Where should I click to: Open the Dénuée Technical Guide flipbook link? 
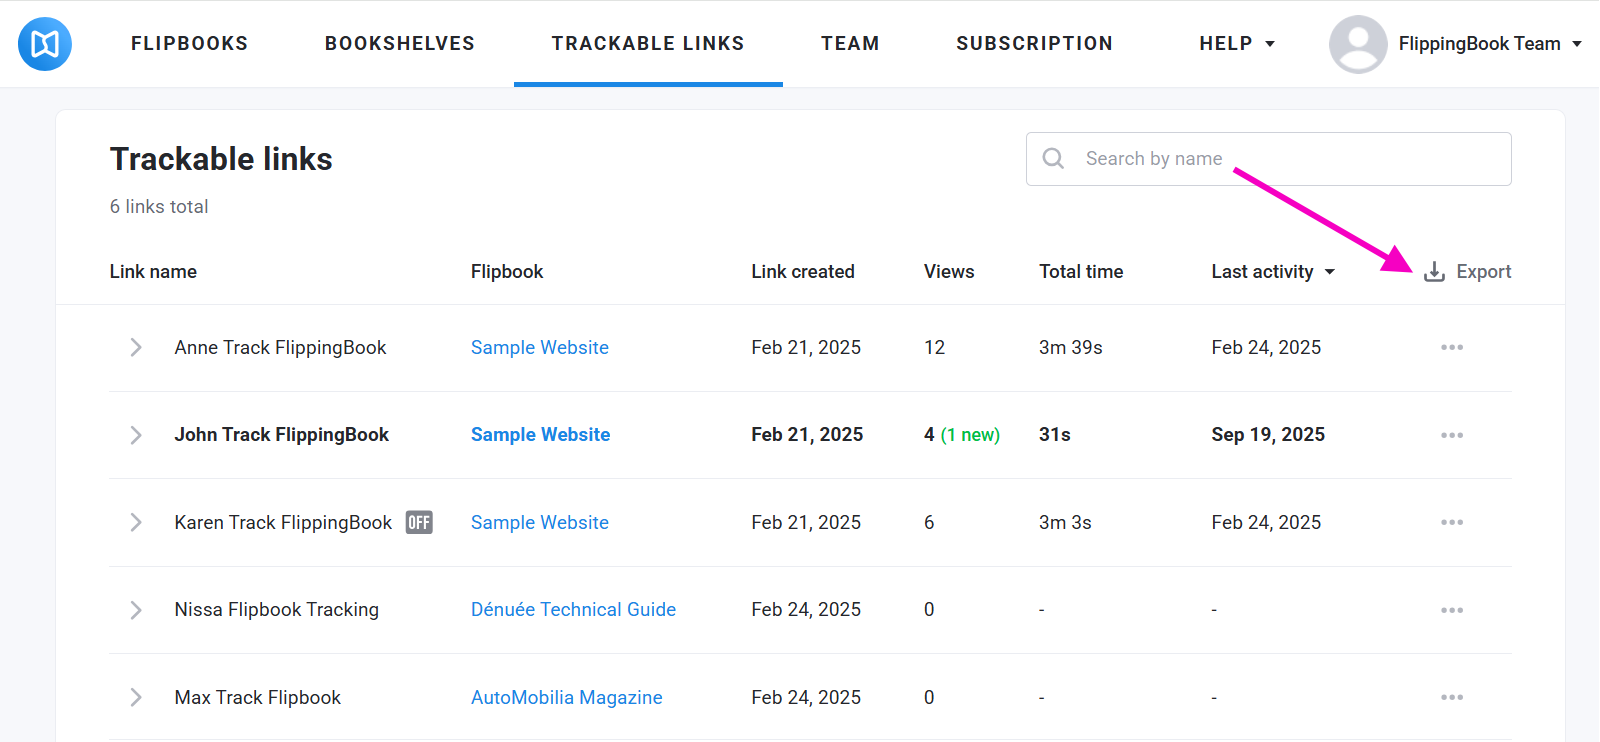pyautogui.click(x=573, y=610)
